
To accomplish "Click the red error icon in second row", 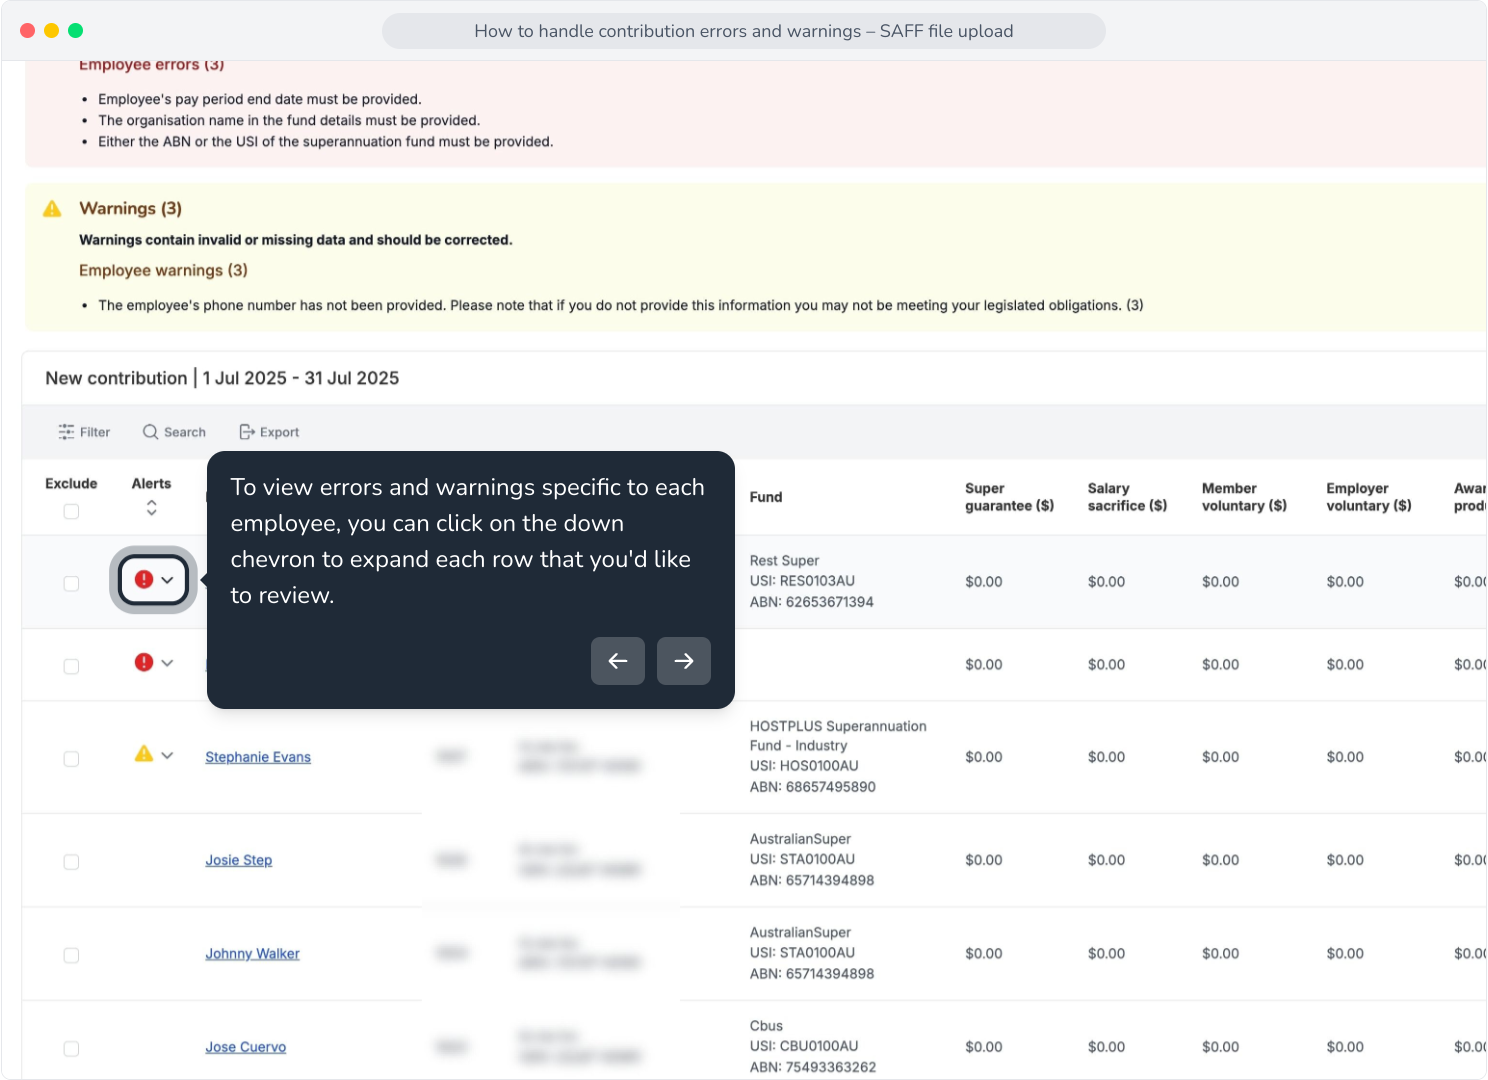I will (144, 663).
